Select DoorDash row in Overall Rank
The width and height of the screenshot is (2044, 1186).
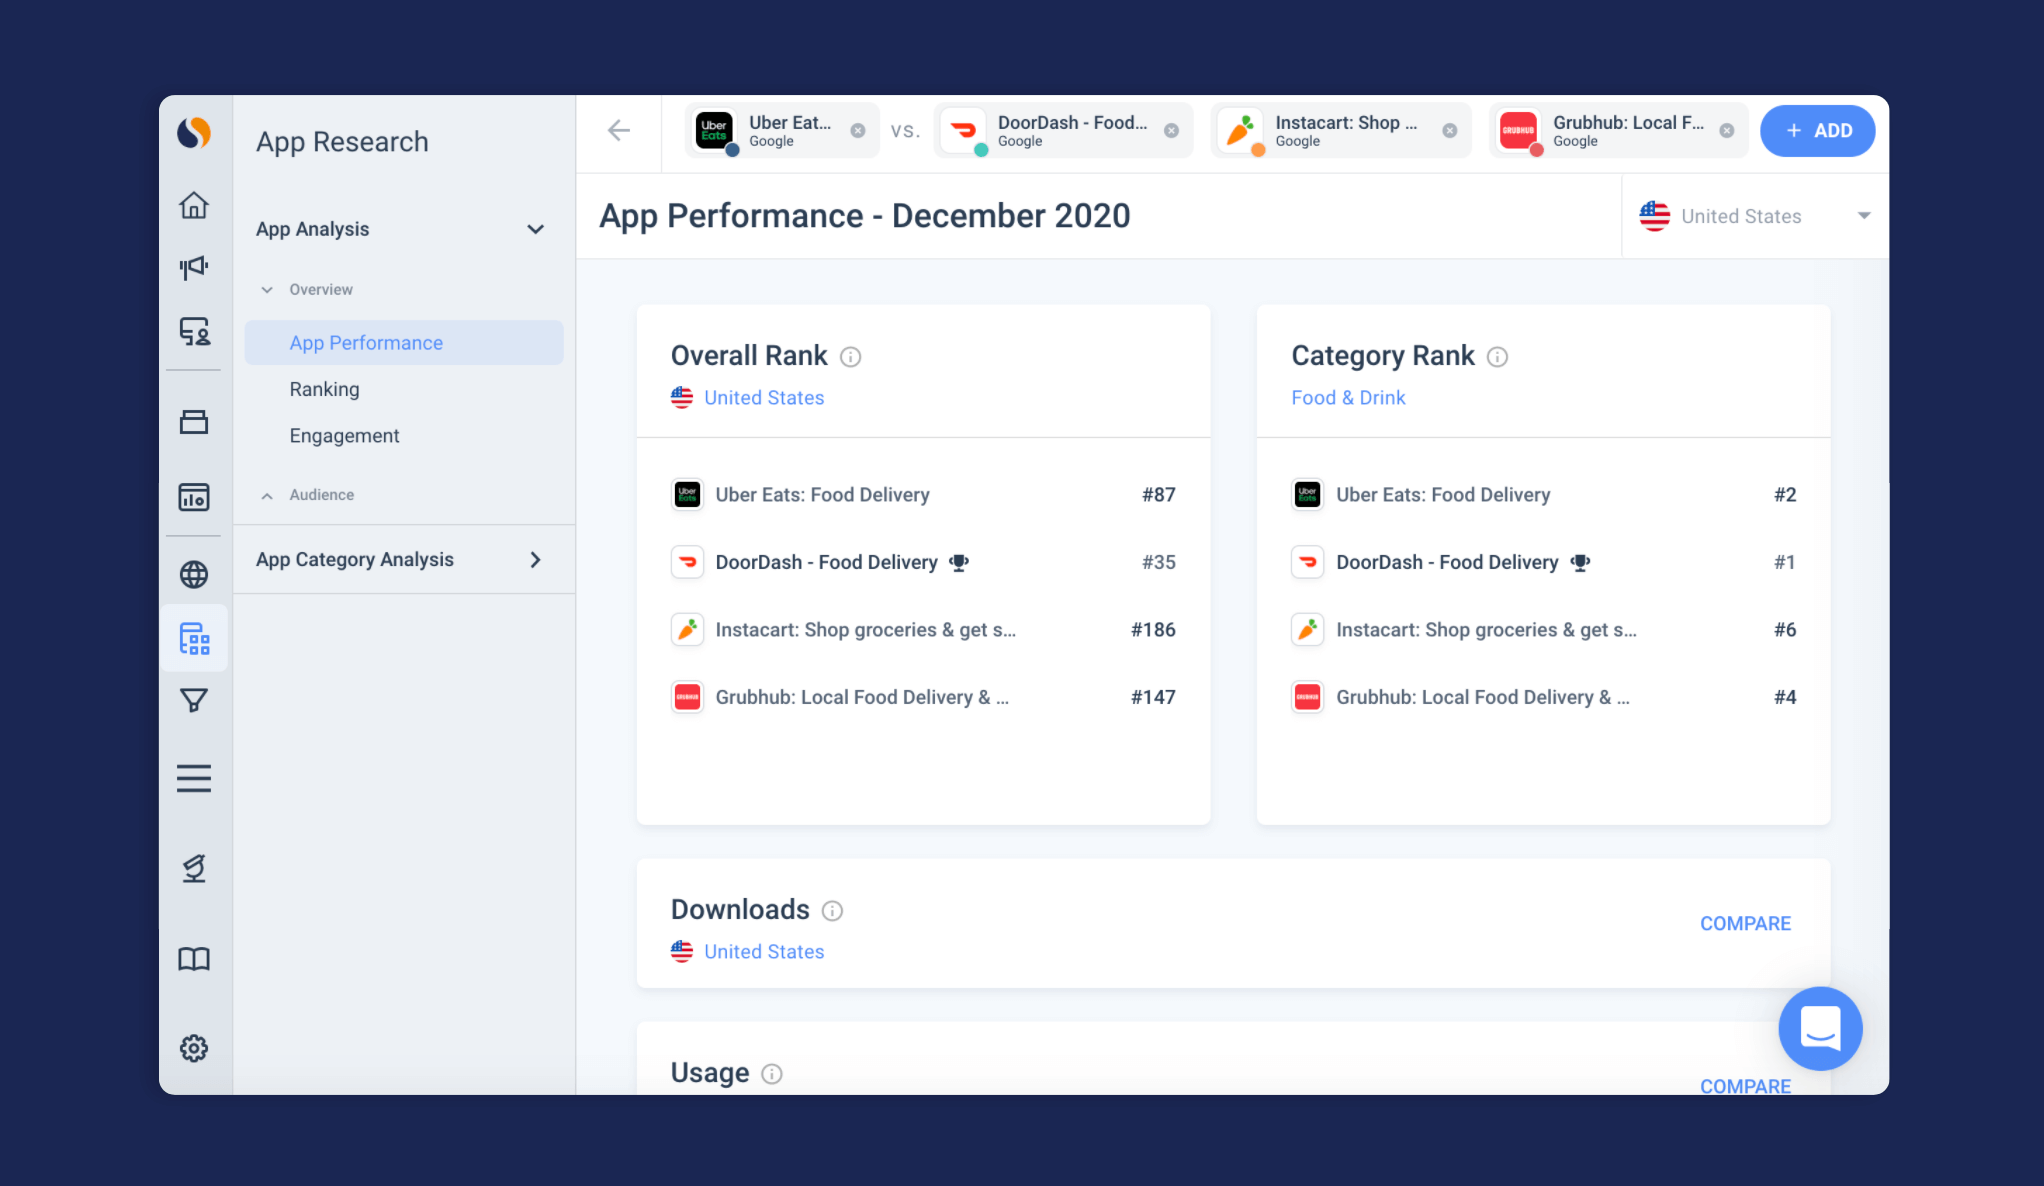tap(923, 562)
